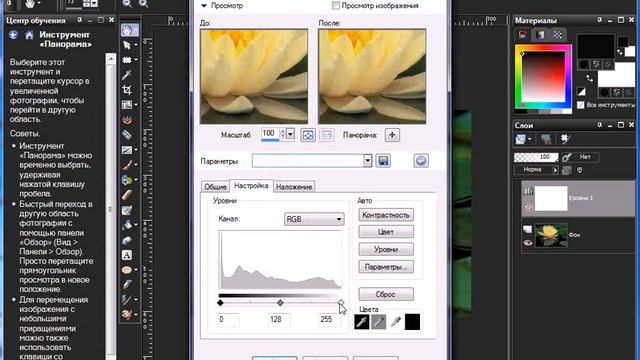Select the Pan hand tool
640x360 pixels.
click(127, 30)
